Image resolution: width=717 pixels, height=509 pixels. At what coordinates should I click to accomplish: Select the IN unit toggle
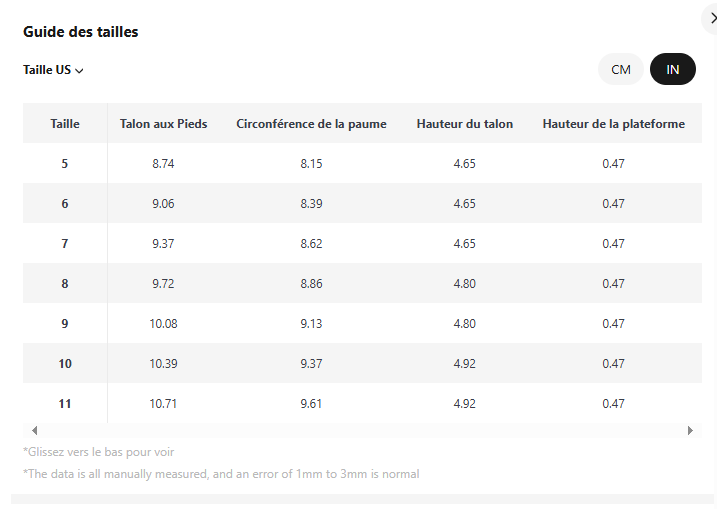pos(673,70)
